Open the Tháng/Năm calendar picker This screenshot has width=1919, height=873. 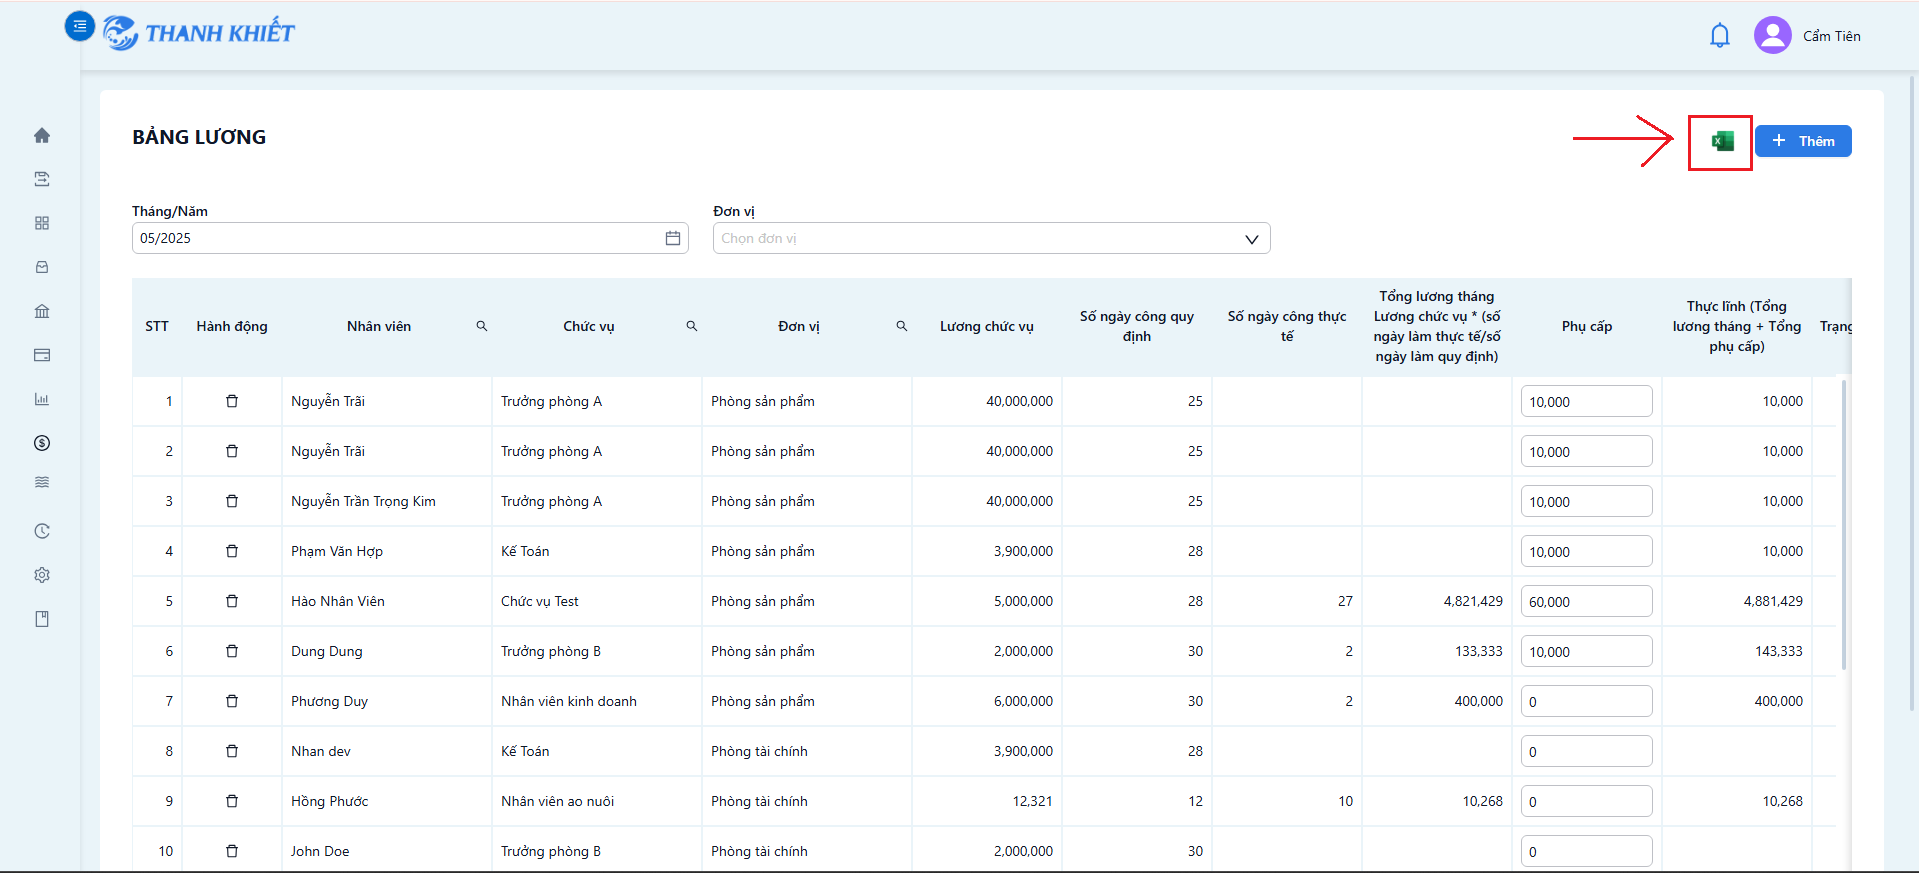coord(673,238)
